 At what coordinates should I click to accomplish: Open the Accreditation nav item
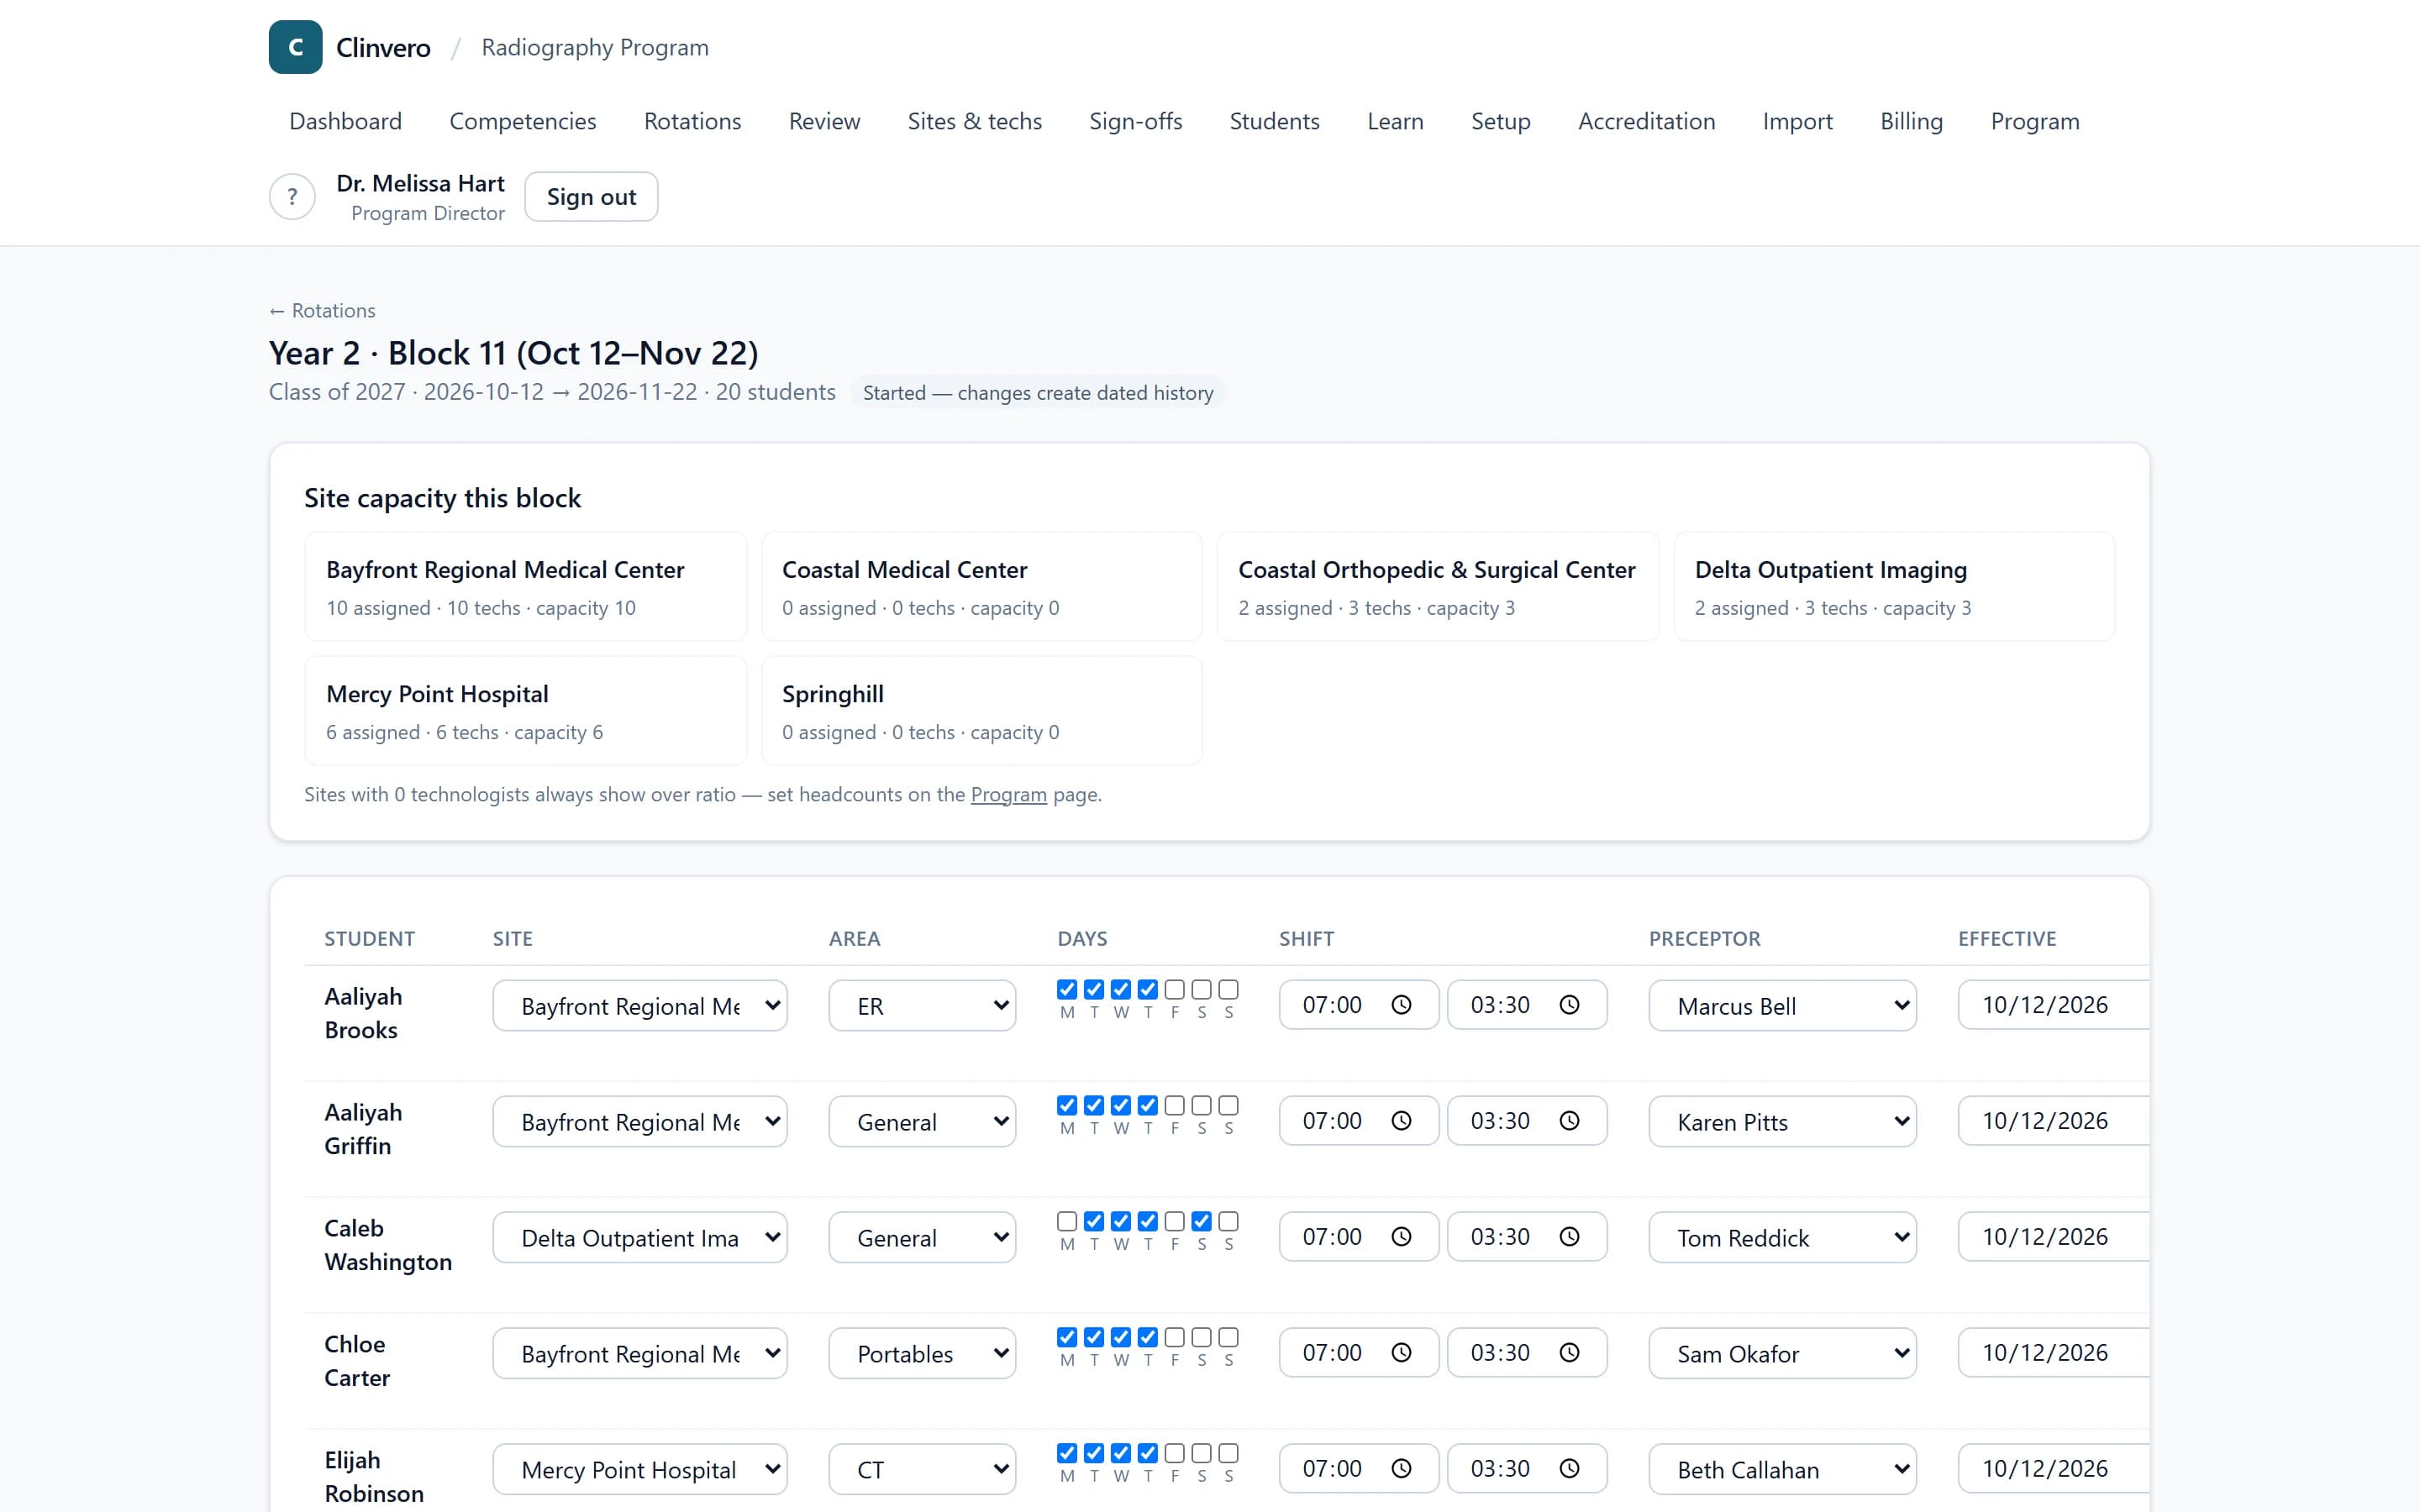point(1646,121)
